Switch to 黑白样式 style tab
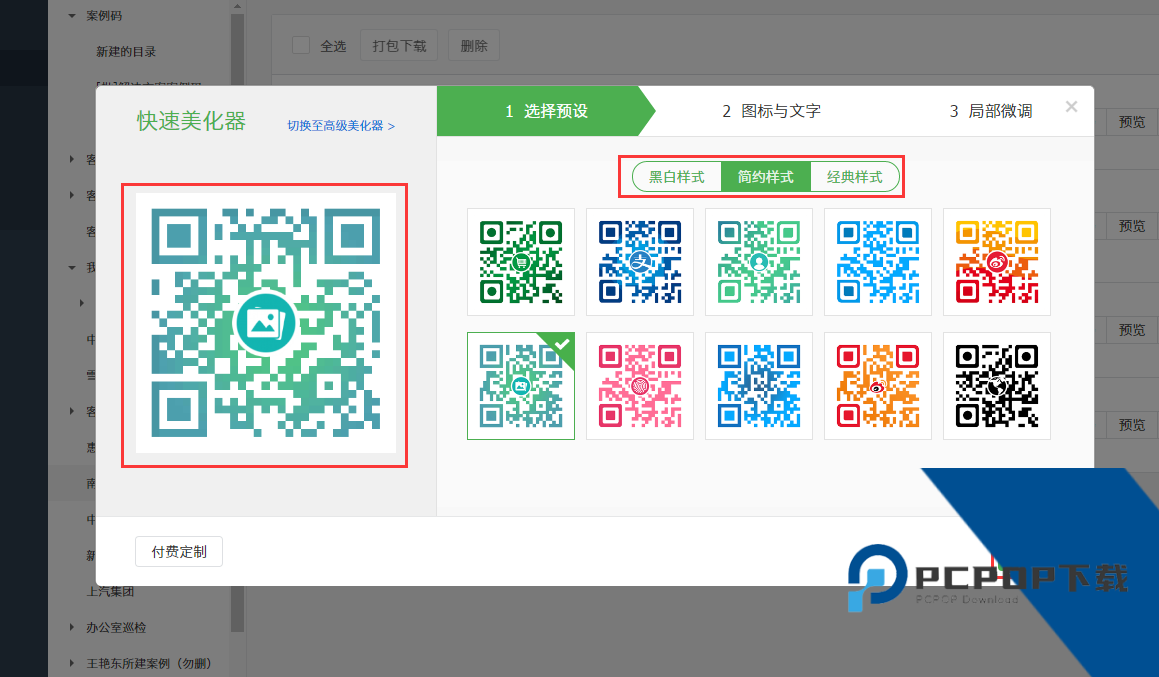 pos(676,177)
